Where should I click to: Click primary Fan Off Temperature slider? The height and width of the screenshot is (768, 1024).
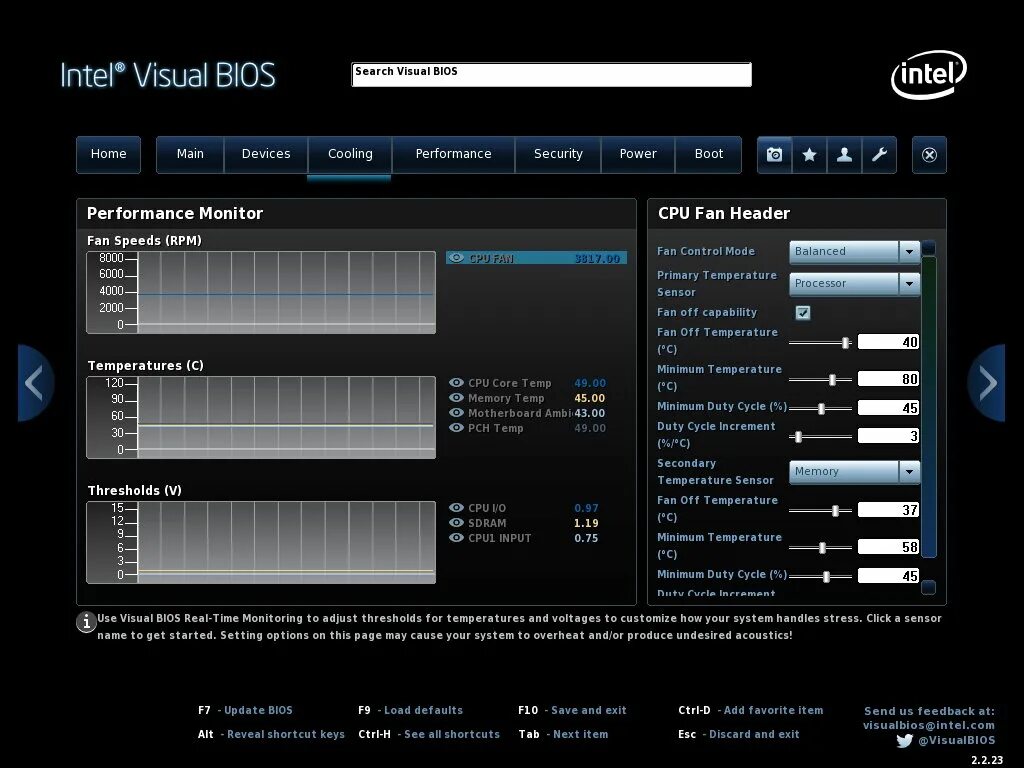click(820, 342)
